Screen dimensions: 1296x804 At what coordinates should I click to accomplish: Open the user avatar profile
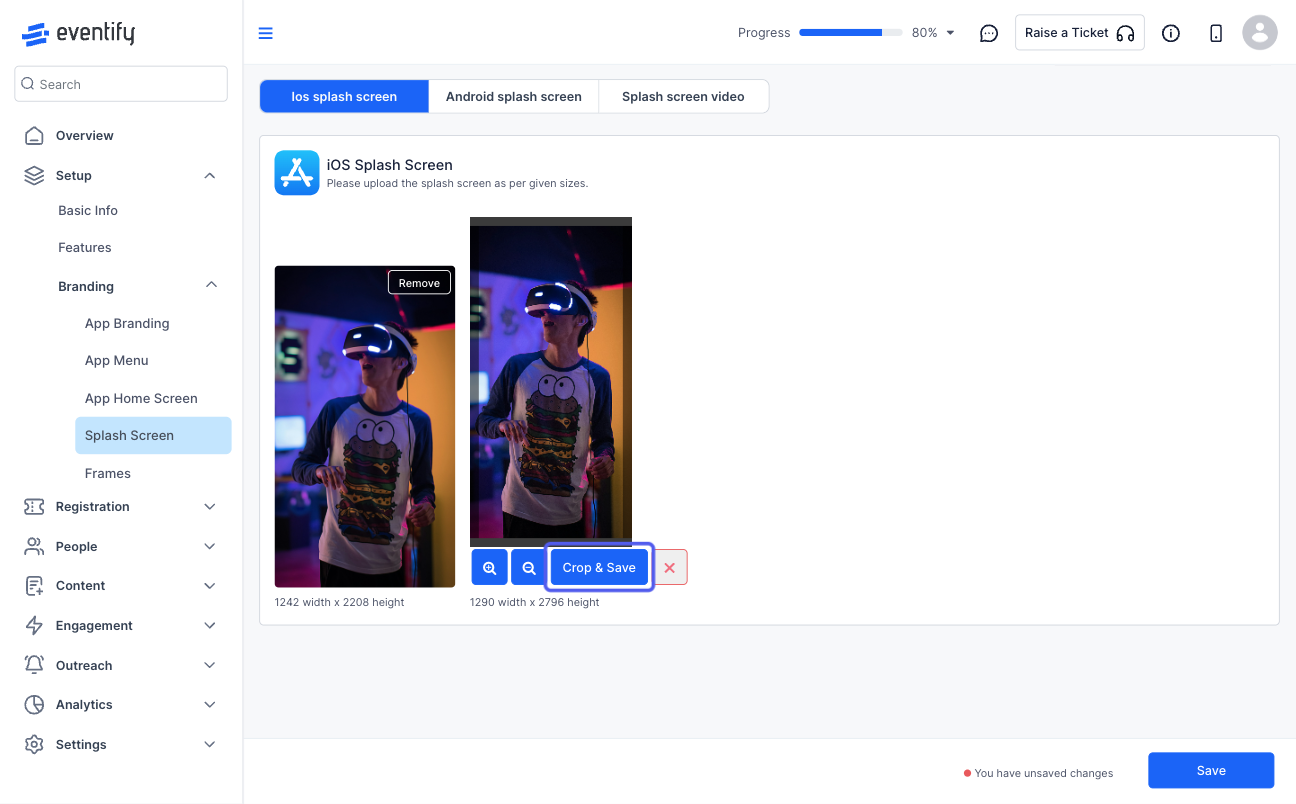(x=1260, y=33)
